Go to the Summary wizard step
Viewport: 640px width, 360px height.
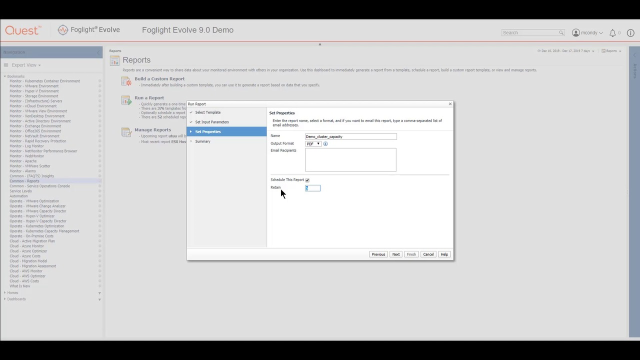tap(202, 141)
